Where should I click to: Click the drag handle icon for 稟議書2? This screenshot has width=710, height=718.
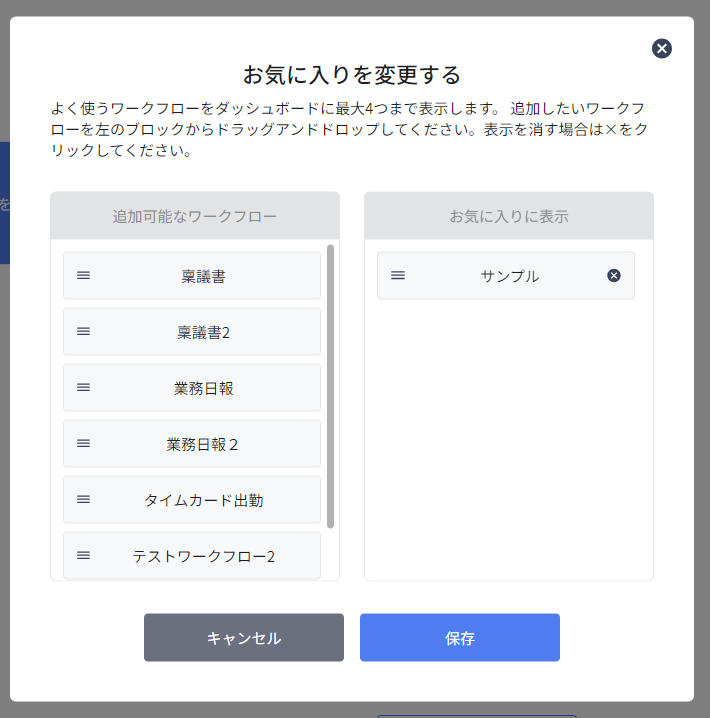(83, 331)
